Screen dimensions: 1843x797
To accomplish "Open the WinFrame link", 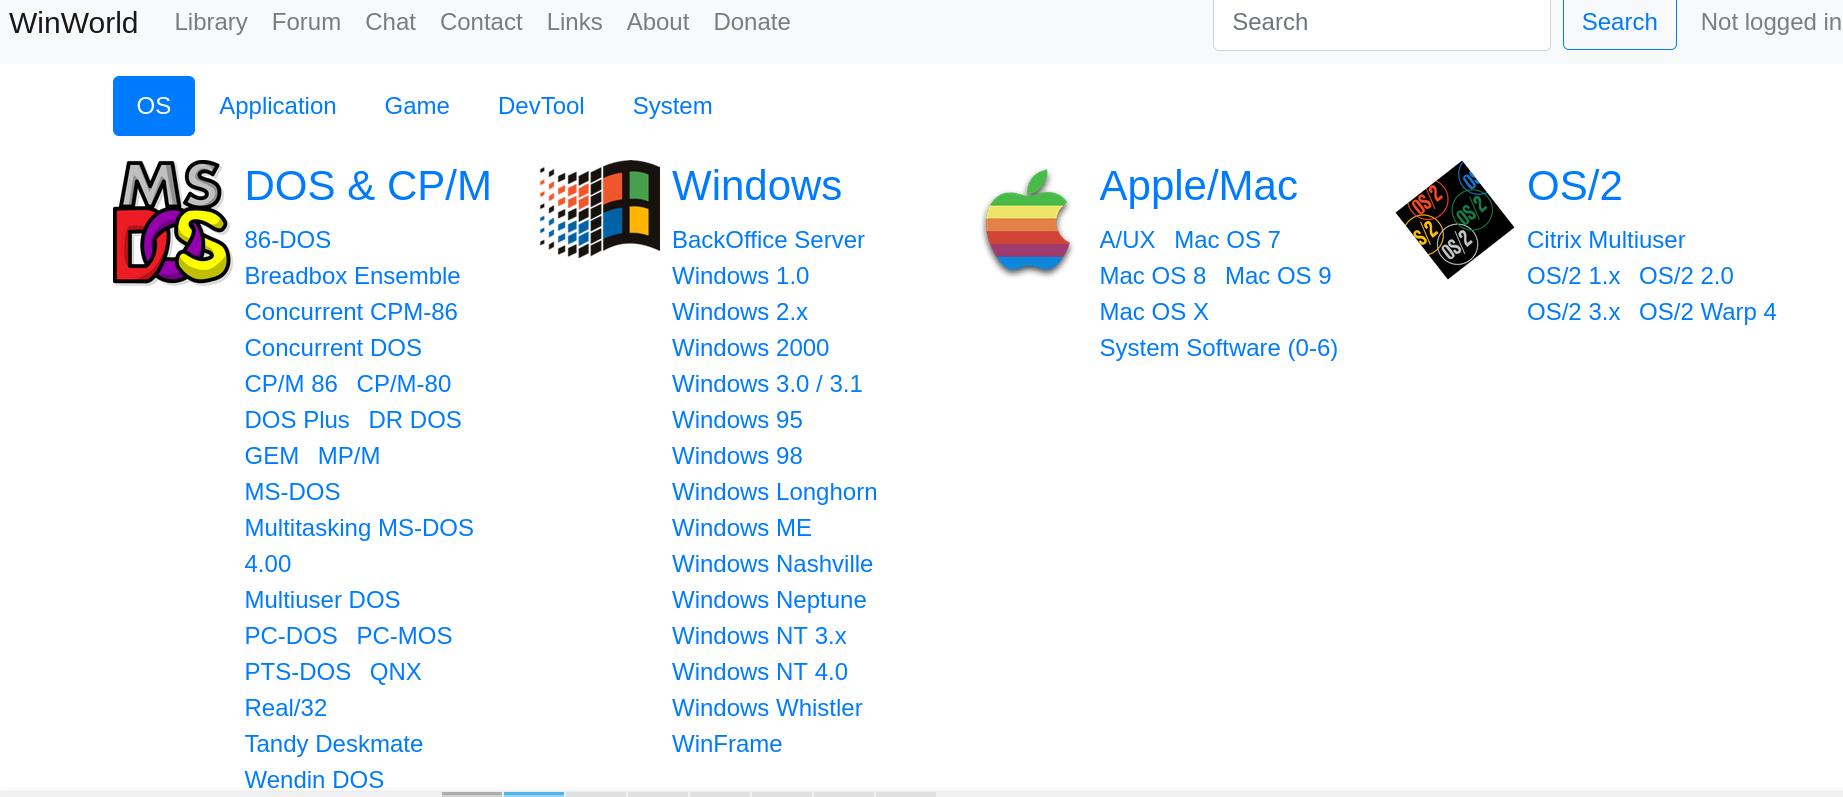I will coord(727,744).
